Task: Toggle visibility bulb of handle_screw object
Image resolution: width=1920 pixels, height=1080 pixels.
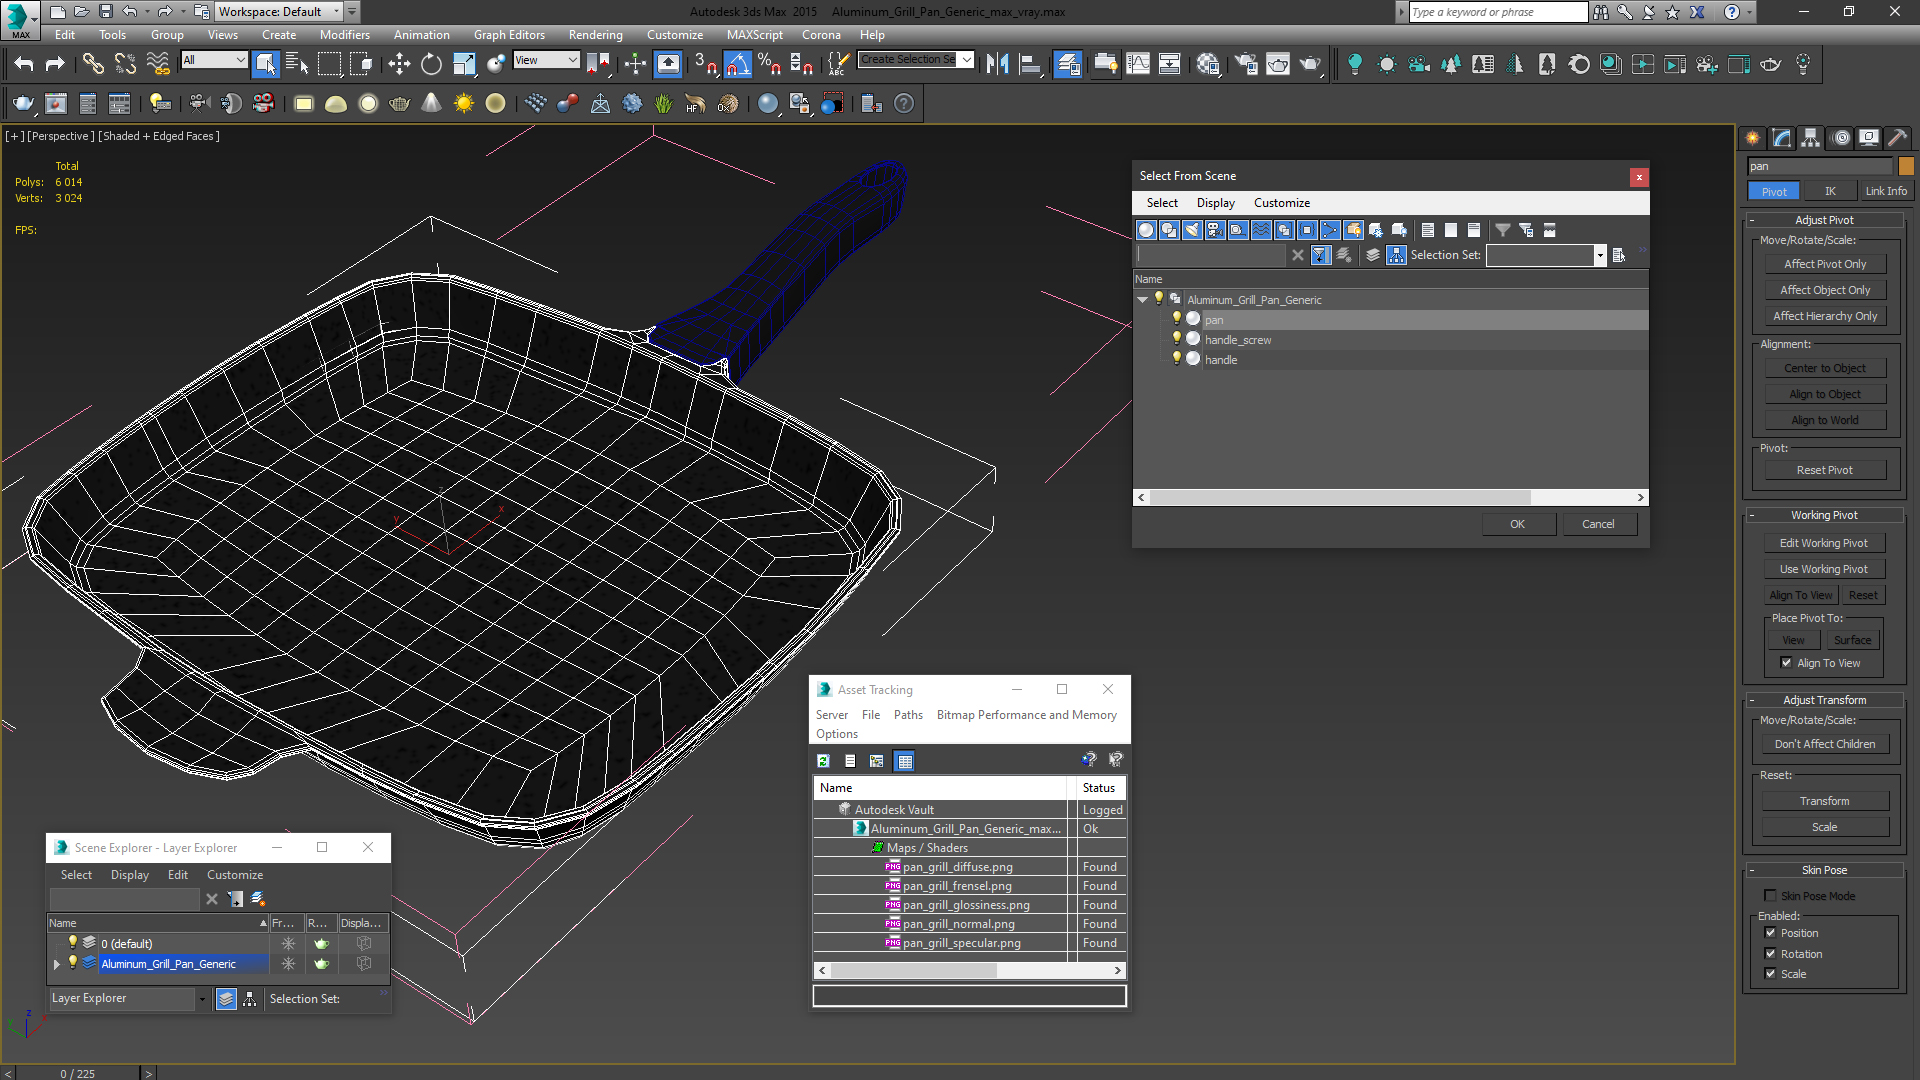Action: (1177, 339)
